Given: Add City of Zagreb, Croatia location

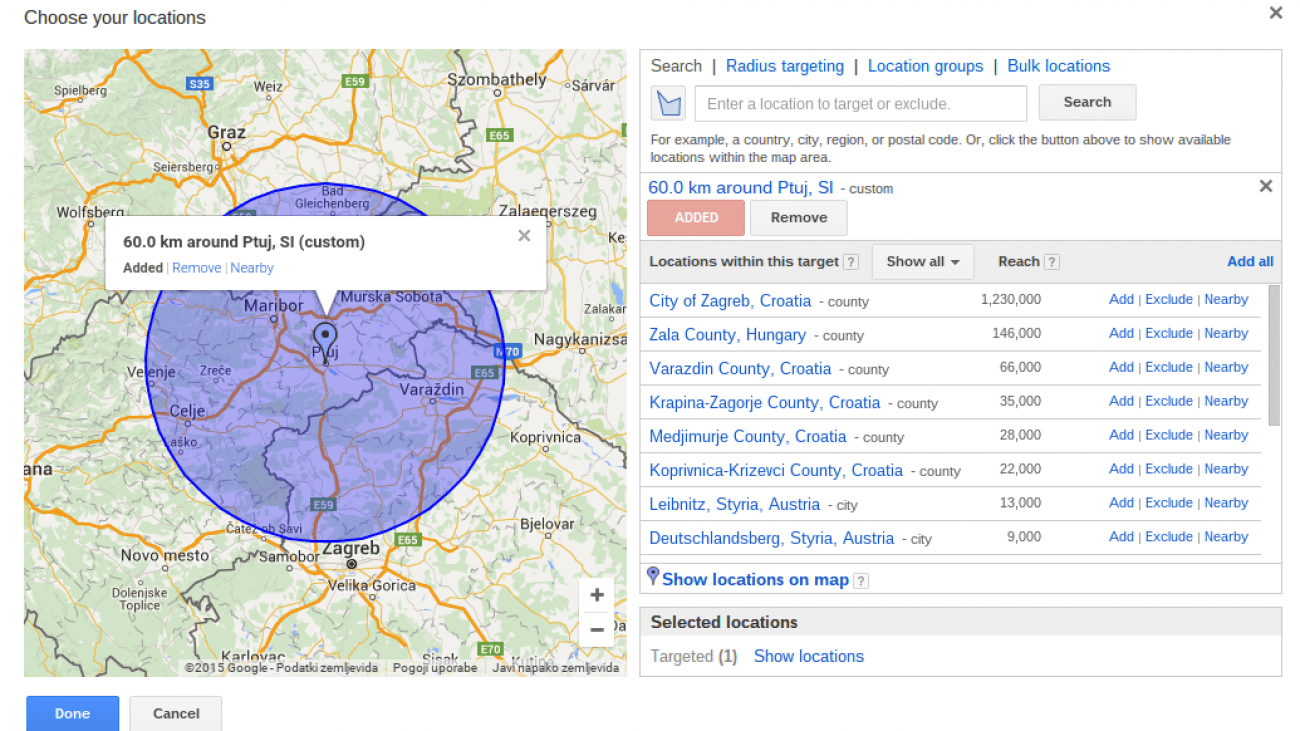Looking at the screenshot, I should [1120, 299].
